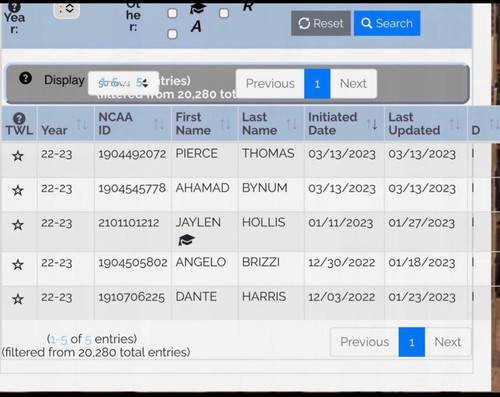Screen dimensions: 500x397
Task: Go to Previous page in bottom pager
Action: pyautogui.click(x=364, y=342)
